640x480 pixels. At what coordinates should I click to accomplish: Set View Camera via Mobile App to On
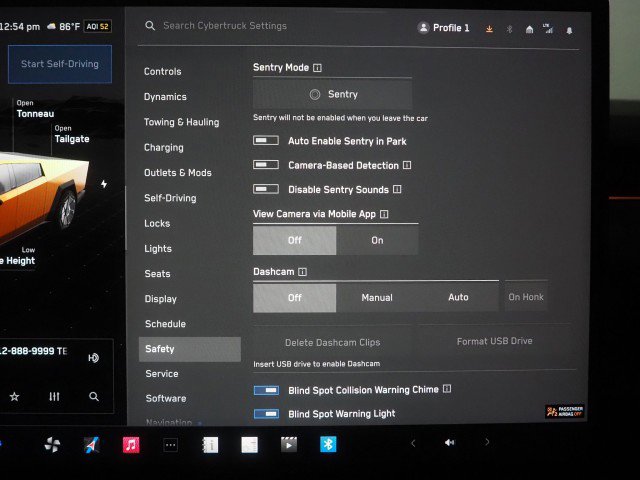point(377,240)
